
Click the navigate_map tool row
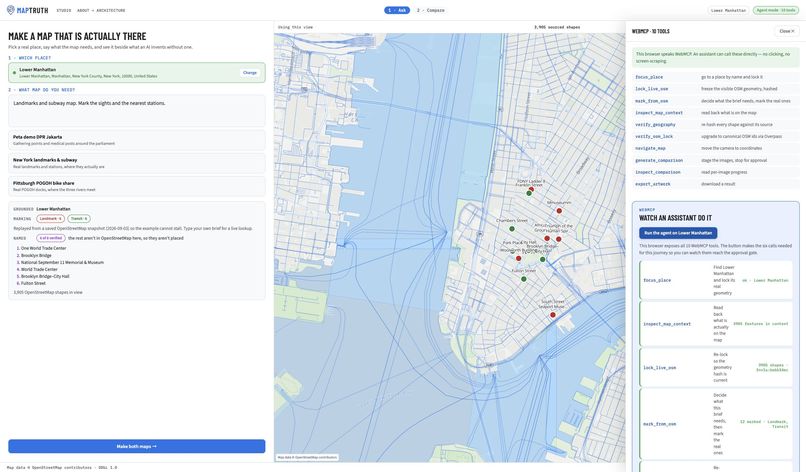coord(716,148)
